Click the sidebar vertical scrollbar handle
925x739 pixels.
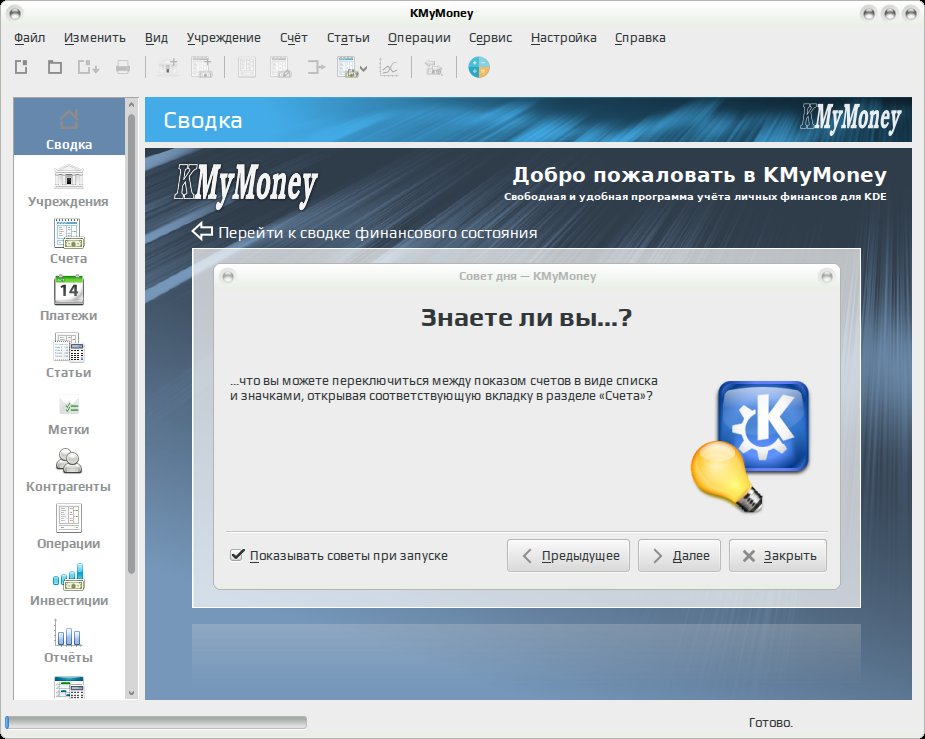tap(132, 342)
